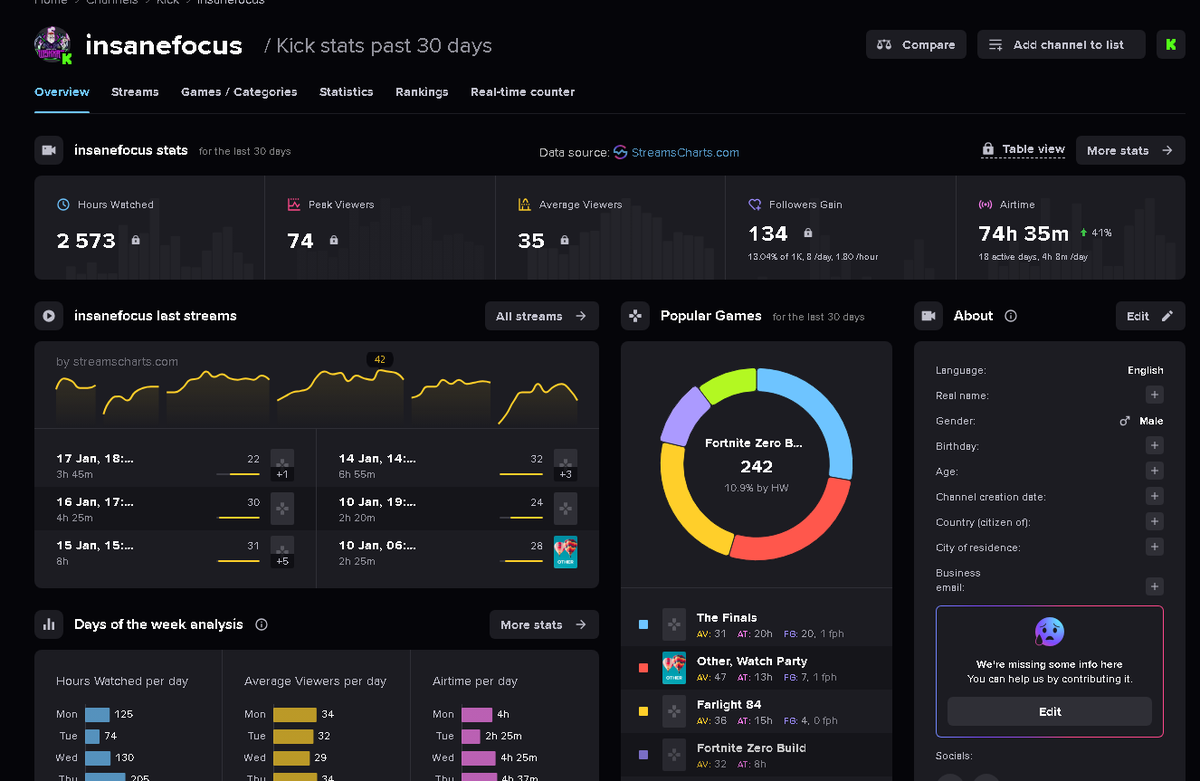
Task: Click the Other thumbnail on 10 Jan 06: stream
Action: click(x=566, y=552)
